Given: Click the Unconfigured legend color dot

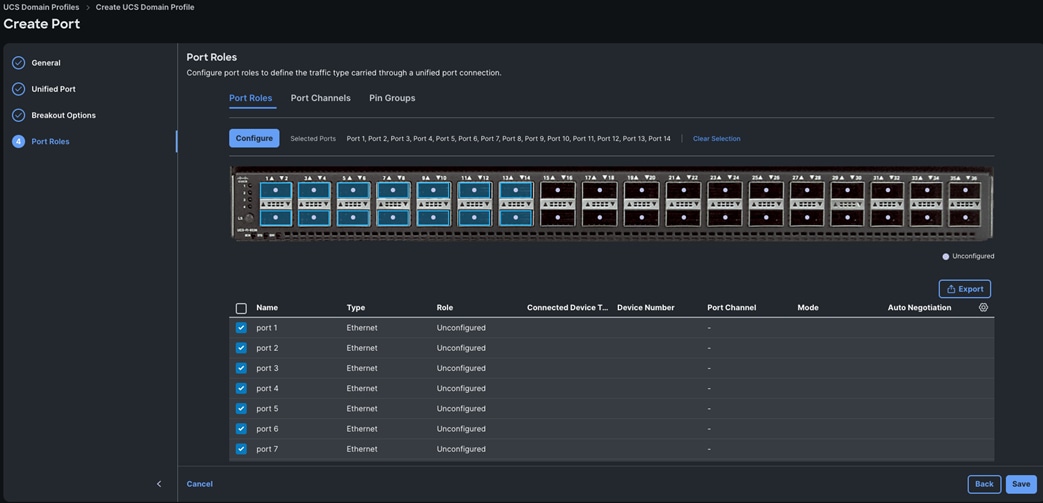Looking at the screenshot, I should pyautogui.click(x=946, y=256).
